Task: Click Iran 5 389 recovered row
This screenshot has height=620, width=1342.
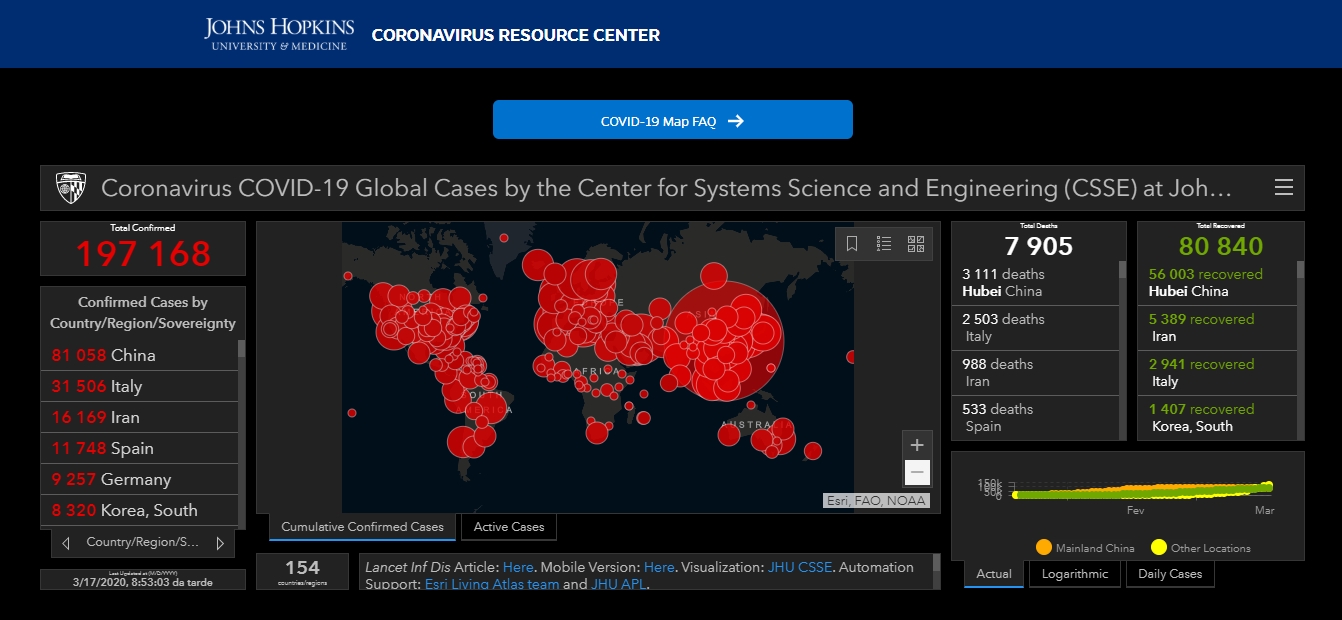Action: point(1217,328)
